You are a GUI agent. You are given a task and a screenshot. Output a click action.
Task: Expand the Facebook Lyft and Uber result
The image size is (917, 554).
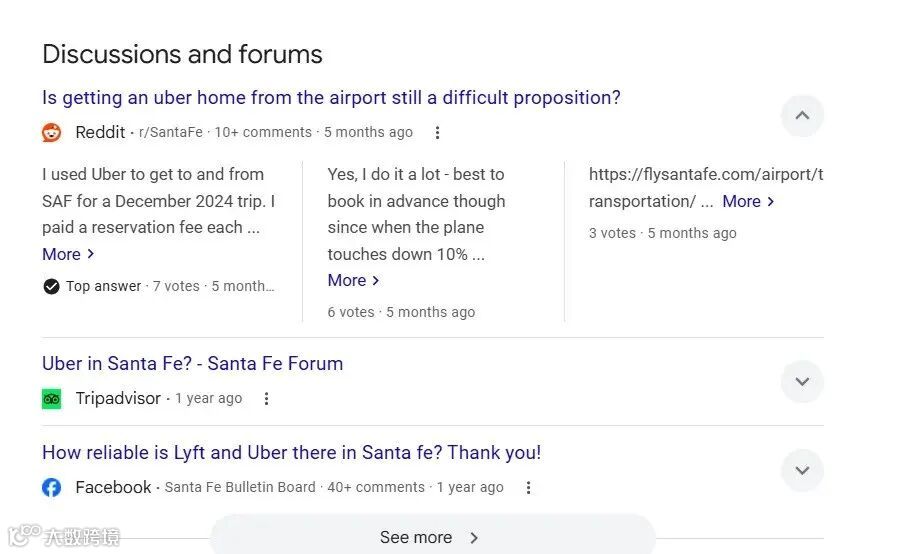[x=802, y=471]
